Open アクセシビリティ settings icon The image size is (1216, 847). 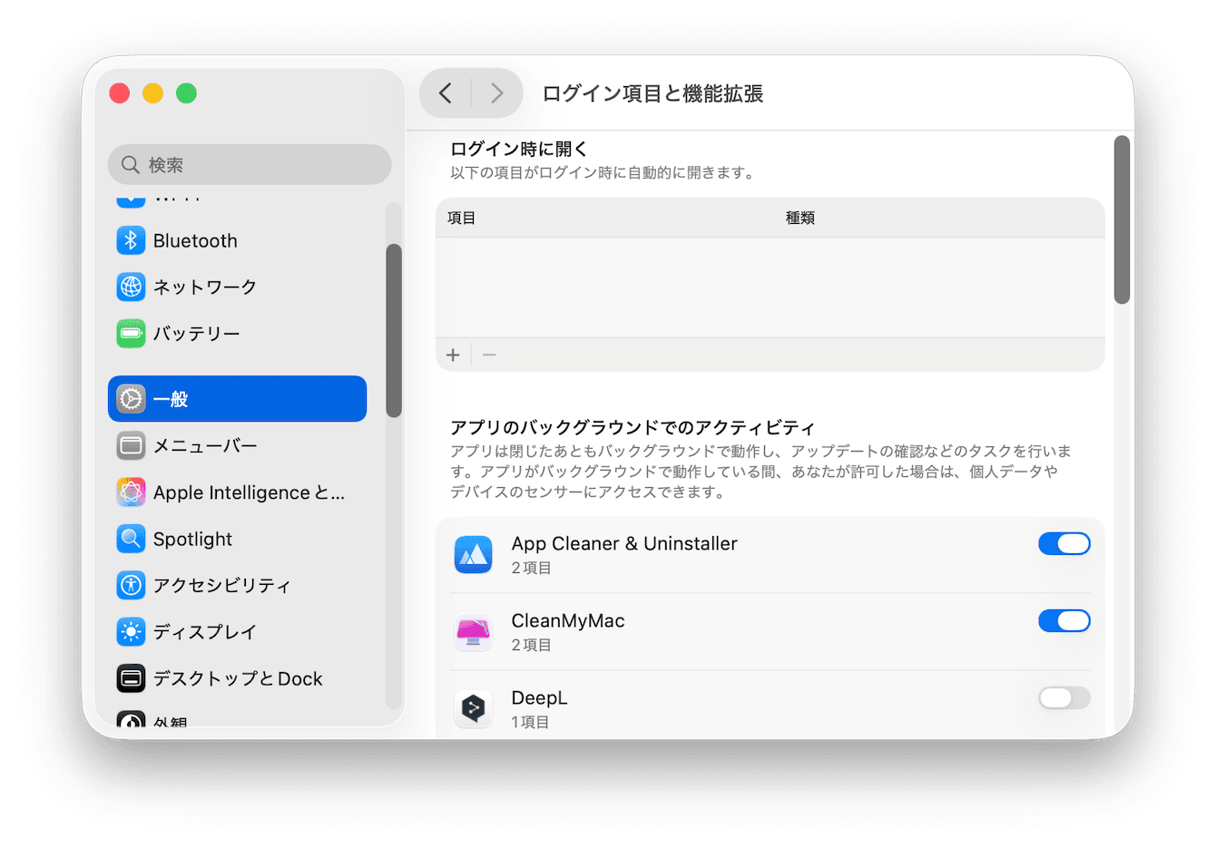point(131,585)
